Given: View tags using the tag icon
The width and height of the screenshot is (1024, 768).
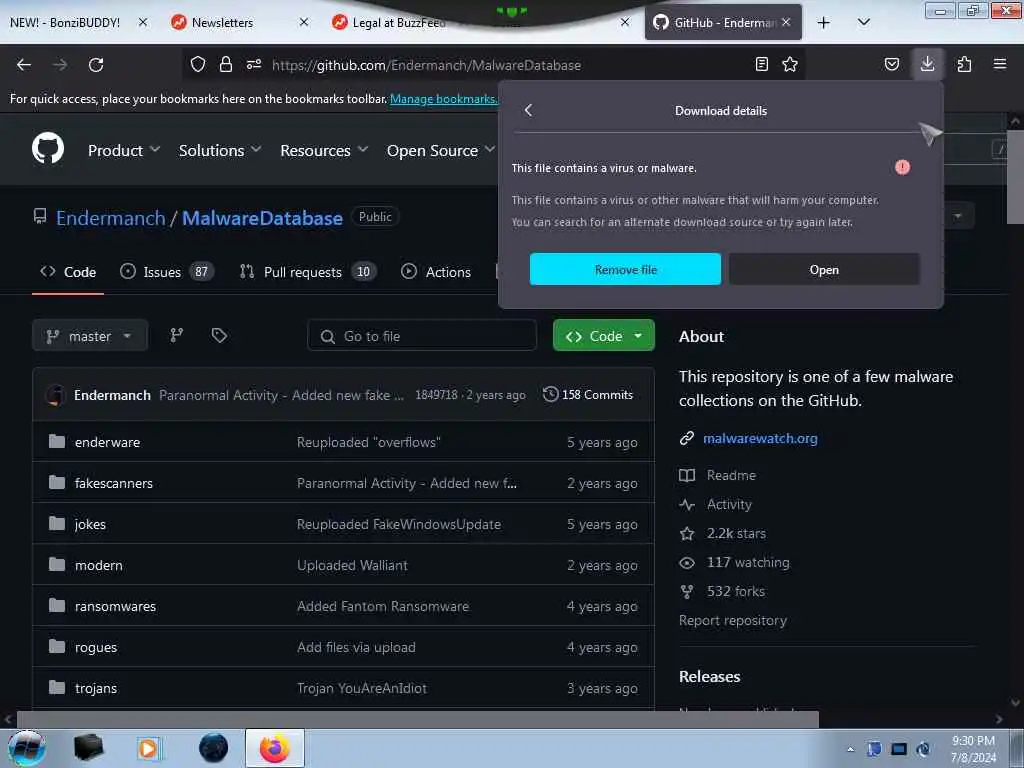Looking at the screenshot, I should tap(219, 335).
